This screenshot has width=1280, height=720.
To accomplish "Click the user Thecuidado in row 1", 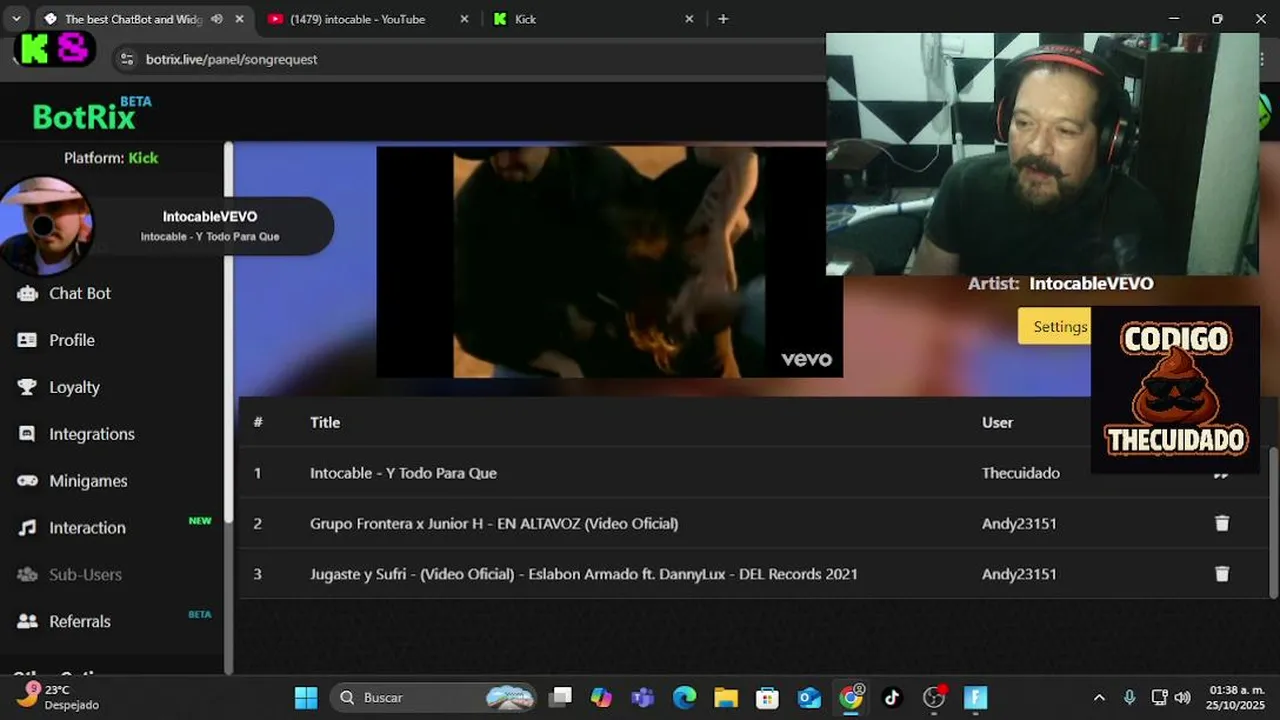I will (x=1021, y=473).
